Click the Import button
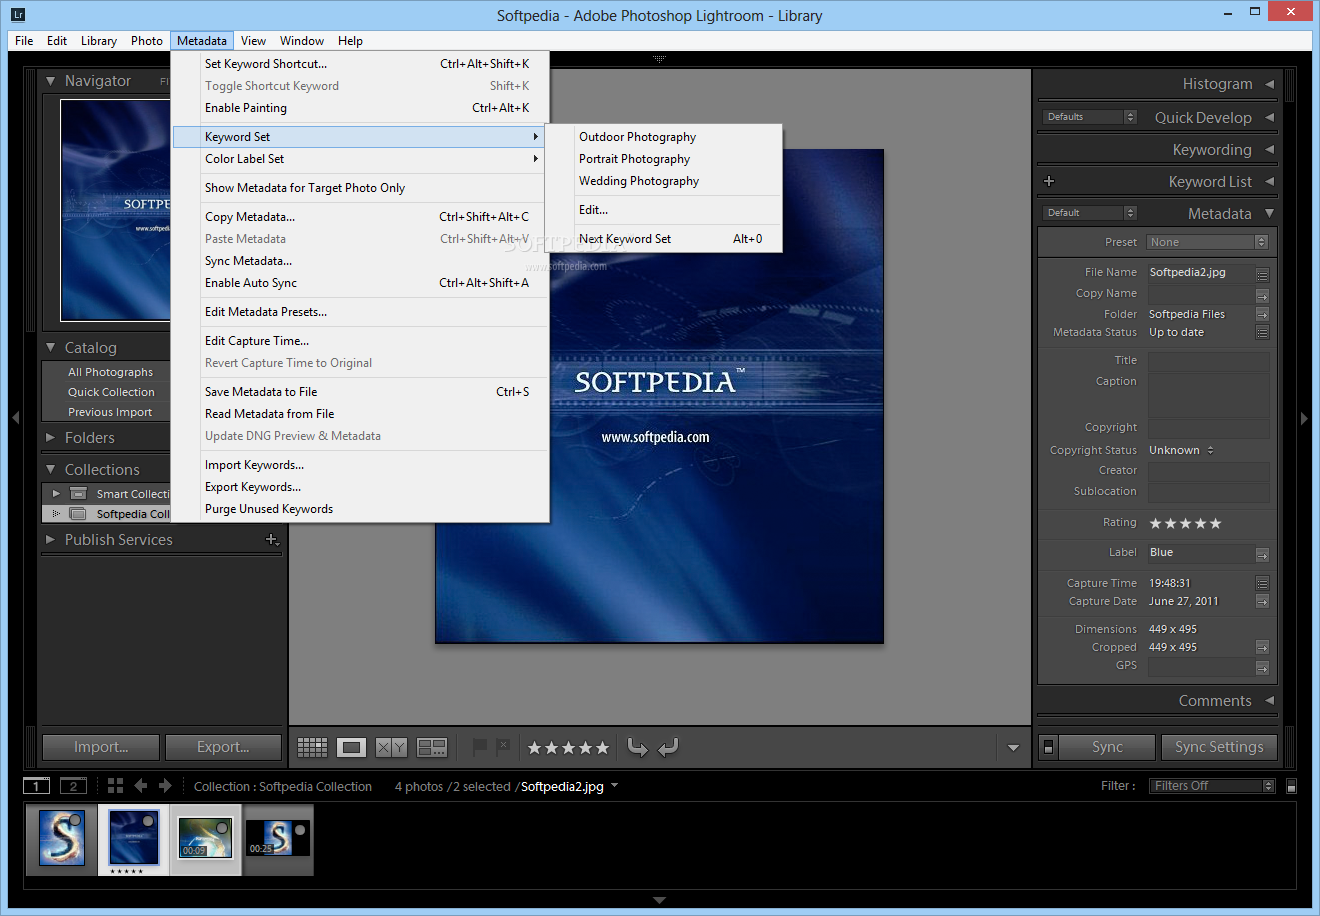This screenshot has height=916, width=1320. (101, 747)
